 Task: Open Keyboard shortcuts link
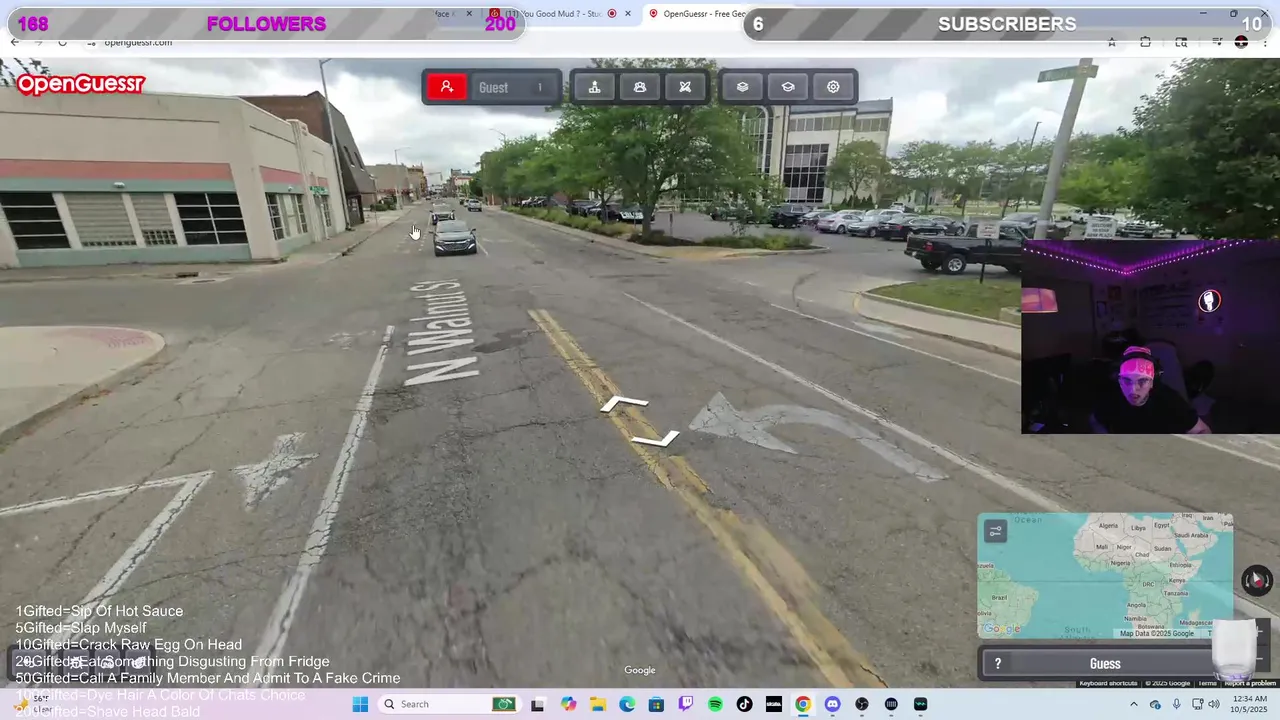[1108, 683]
